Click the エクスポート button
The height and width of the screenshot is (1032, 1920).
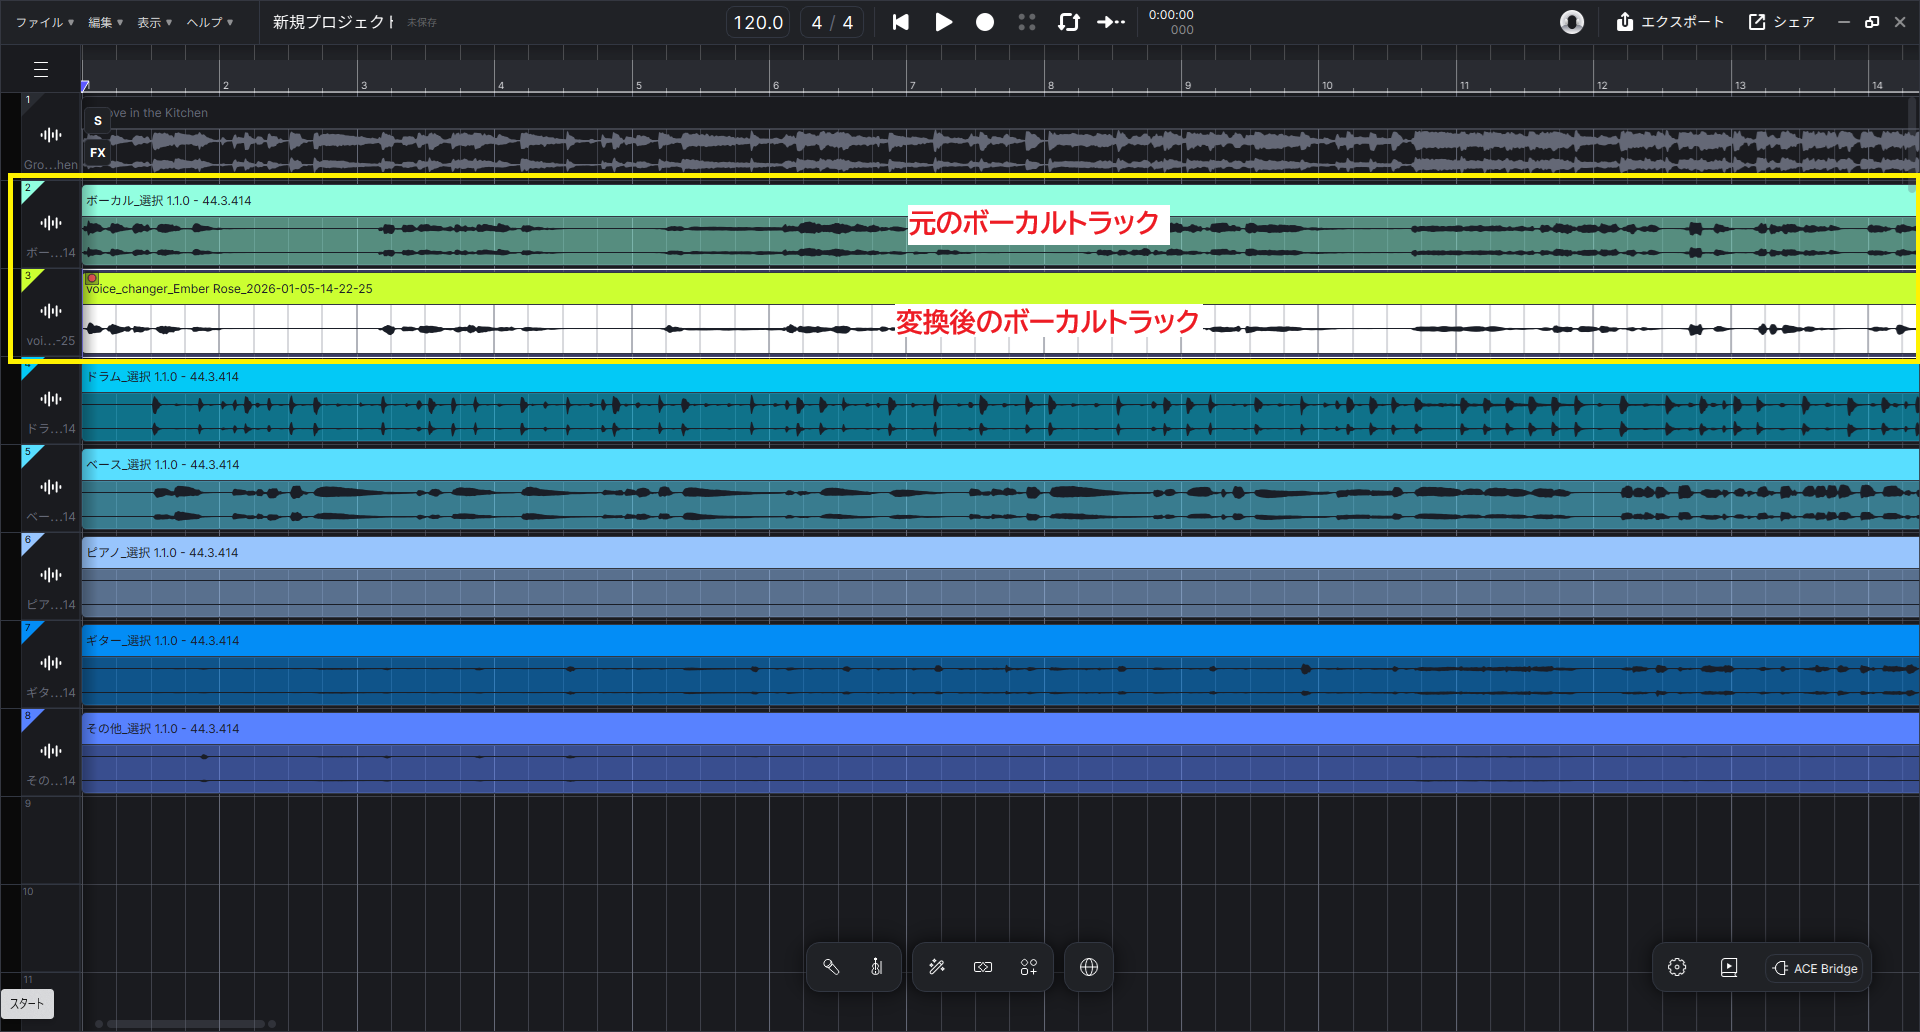[1670, 22]
